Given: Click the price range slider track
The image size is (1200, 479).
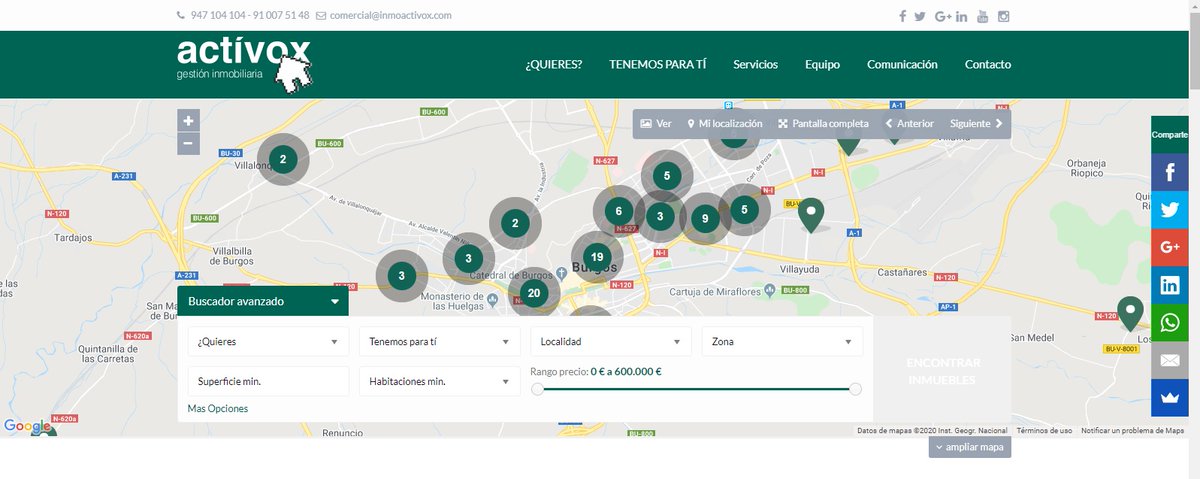Looking at the screenshot, I should [696, 389].
